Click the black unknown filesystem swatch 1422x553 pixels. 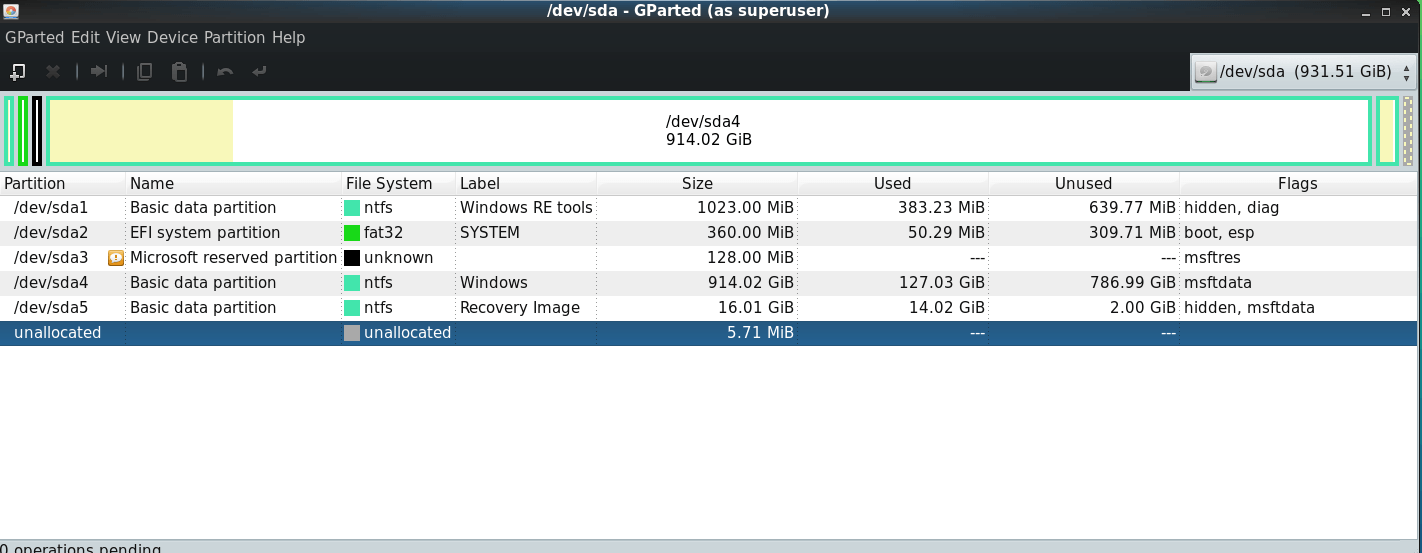pyautogui.click(x=352, y=258)
